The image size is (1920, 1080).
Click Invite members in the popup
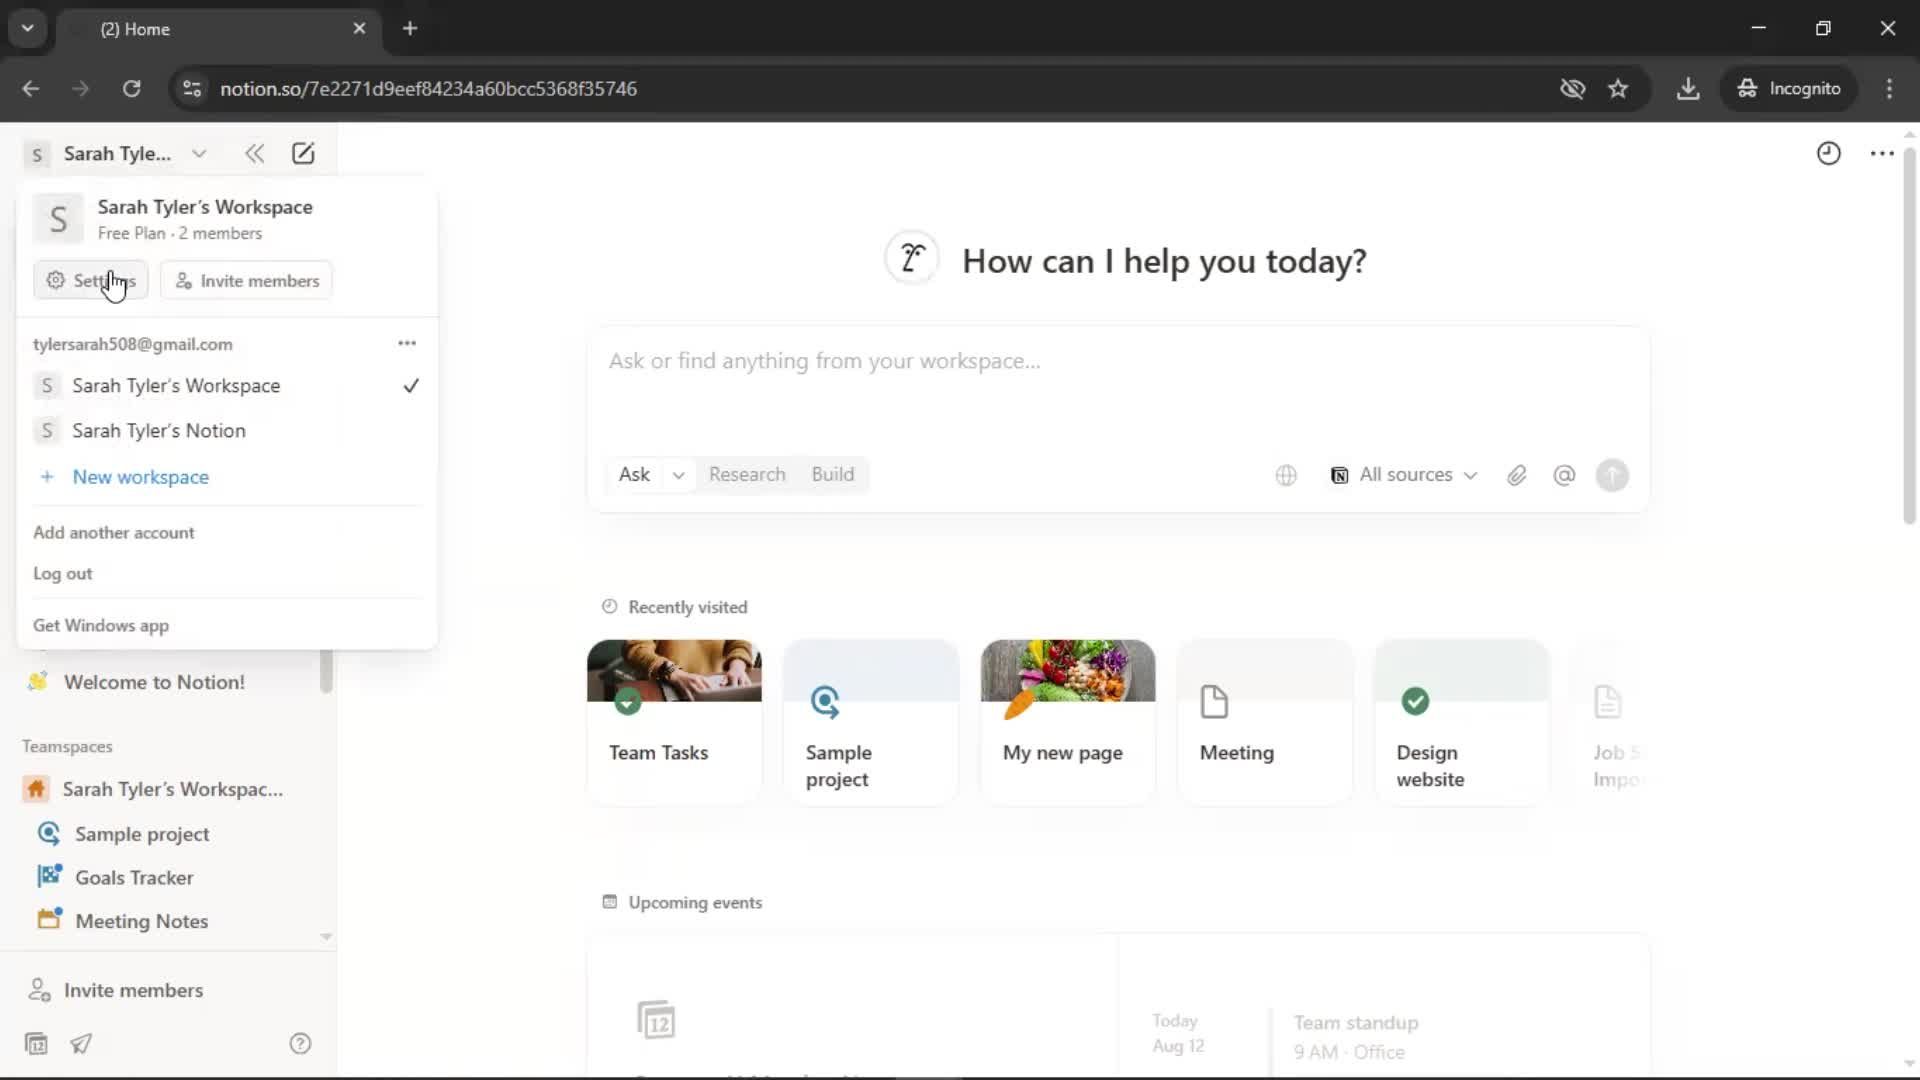(246, 281)
